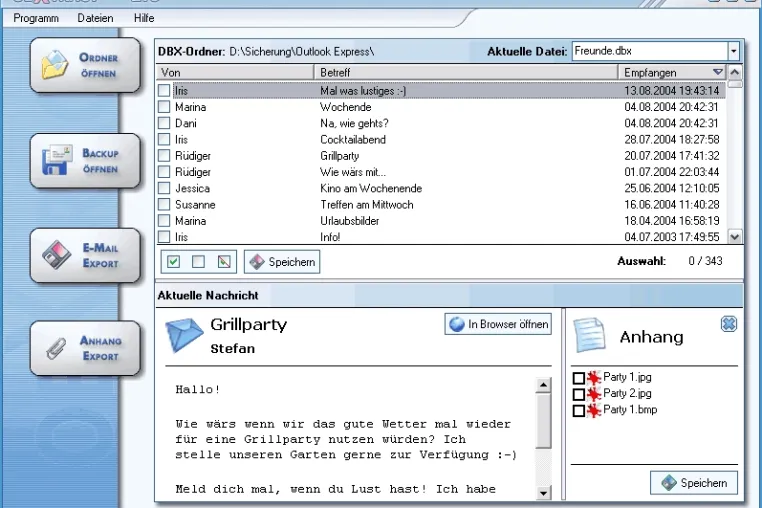Check the Party 1.jpg attachment checkbox
Image resolution: width=762 pixels, height=508 pixels.
tap(578, 378)
